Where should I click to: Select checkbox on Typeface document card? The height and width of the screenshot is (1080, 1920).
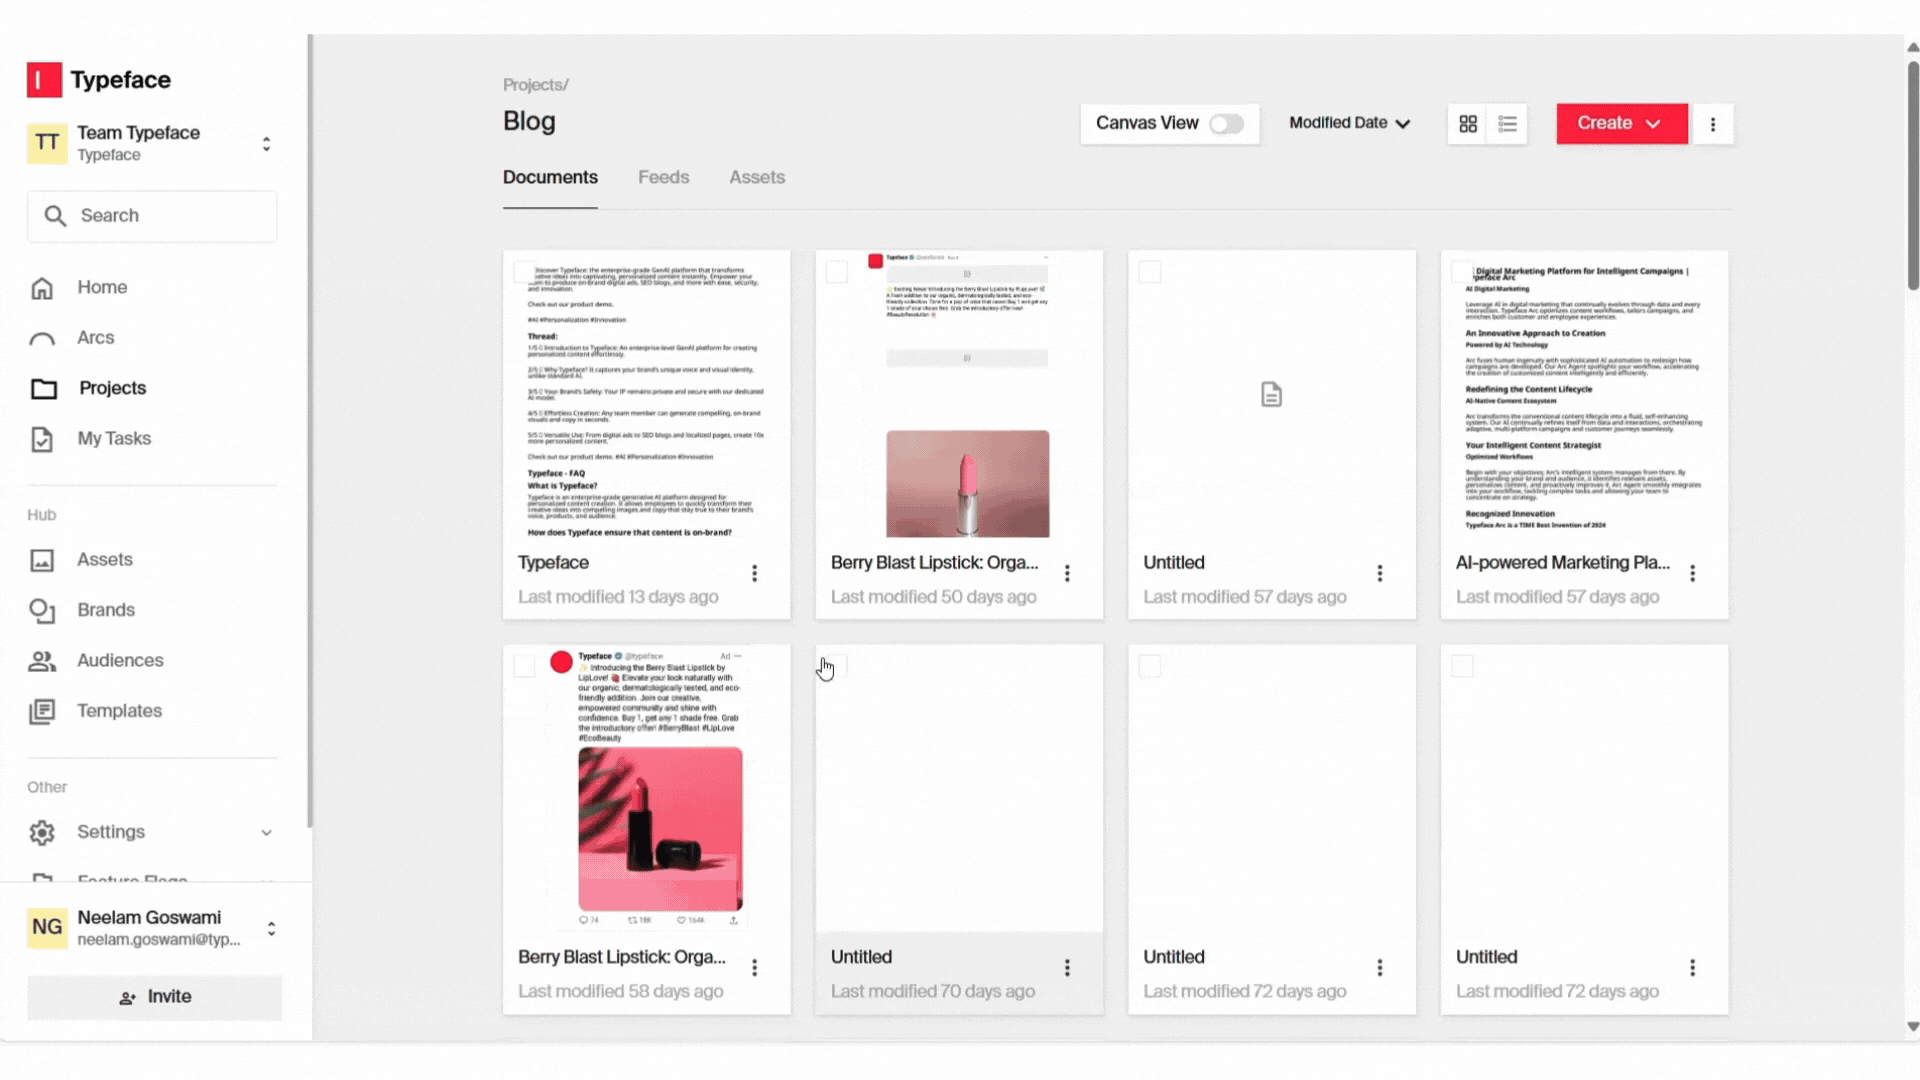click(524, 272)
